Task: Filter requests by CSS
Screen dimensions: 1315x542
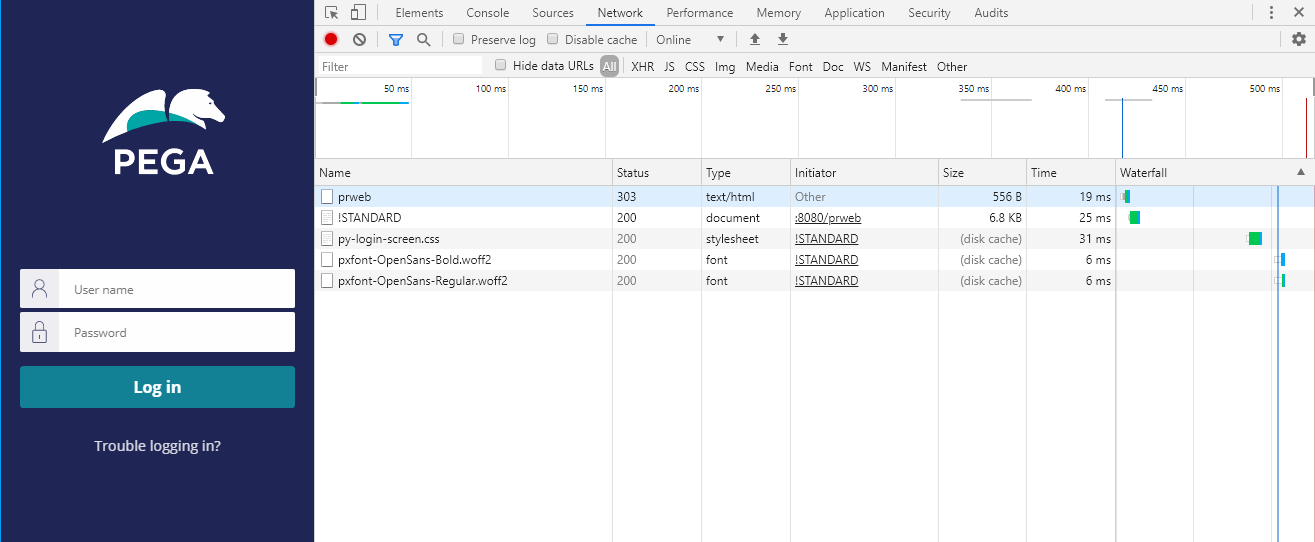Action: pos(695,67)
